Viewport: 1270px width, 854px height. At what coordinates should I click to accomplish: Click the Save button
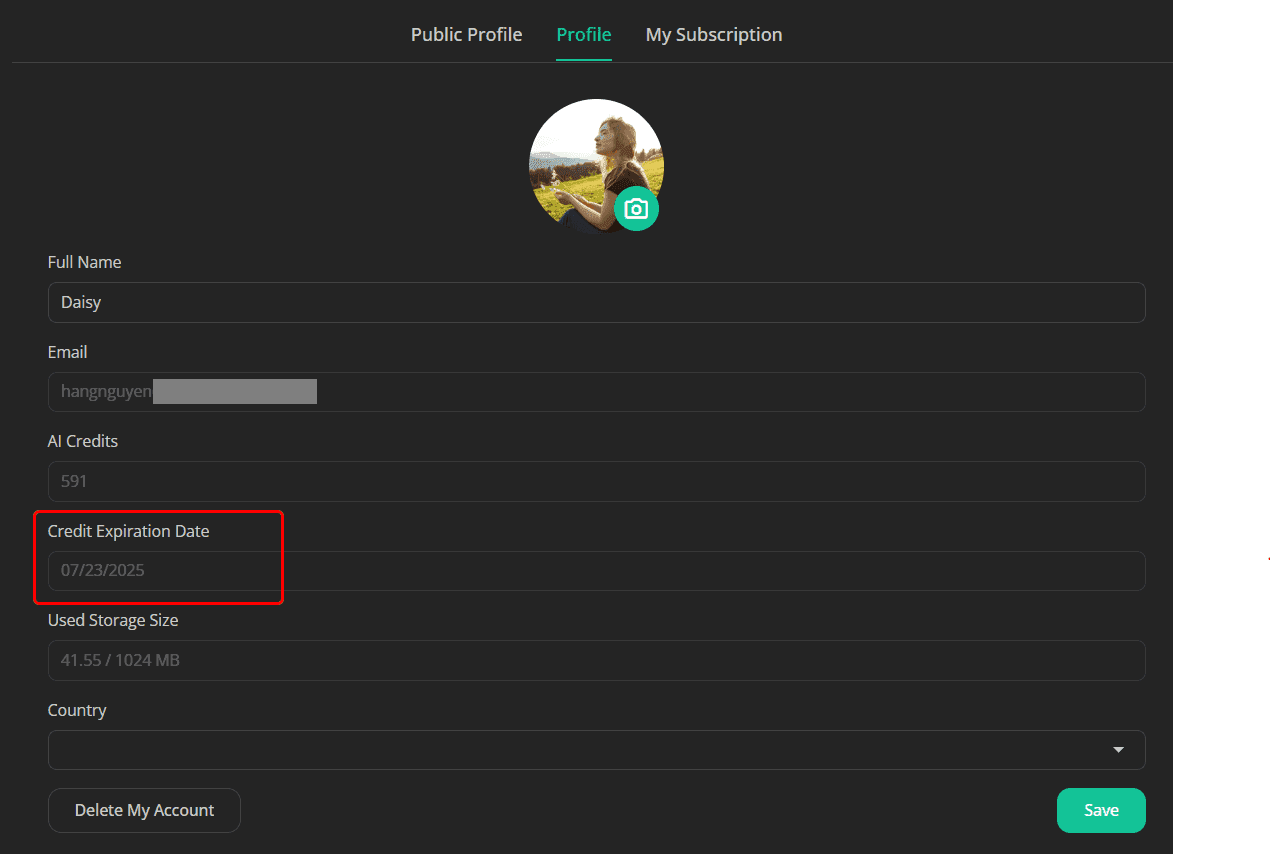[1101, 810]
